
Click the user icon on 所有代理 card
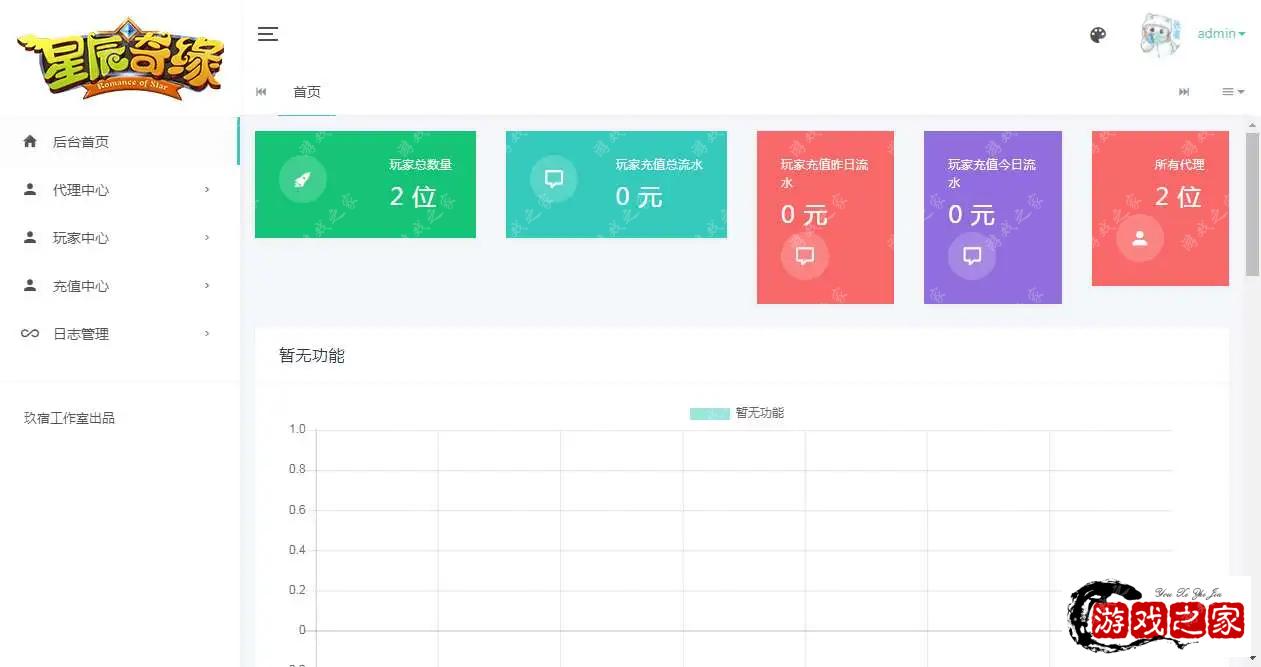(x=1139, y=239)
